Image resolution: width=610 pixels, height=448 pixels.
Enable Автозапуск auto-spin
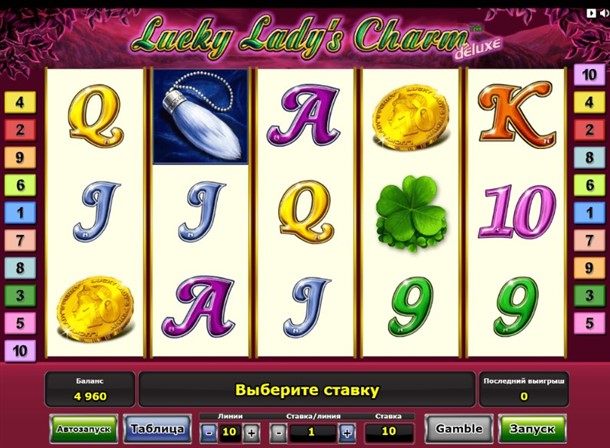(x=84, y=429)
